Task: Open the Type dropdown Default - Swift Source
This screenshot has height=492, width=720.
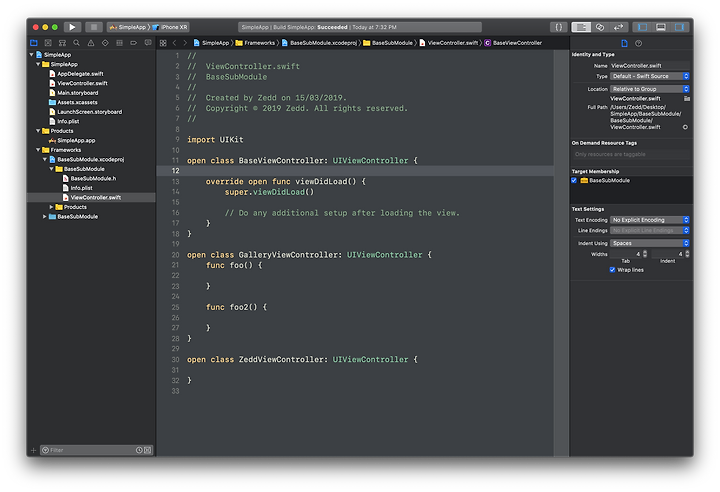Action: tap(650, 76)
